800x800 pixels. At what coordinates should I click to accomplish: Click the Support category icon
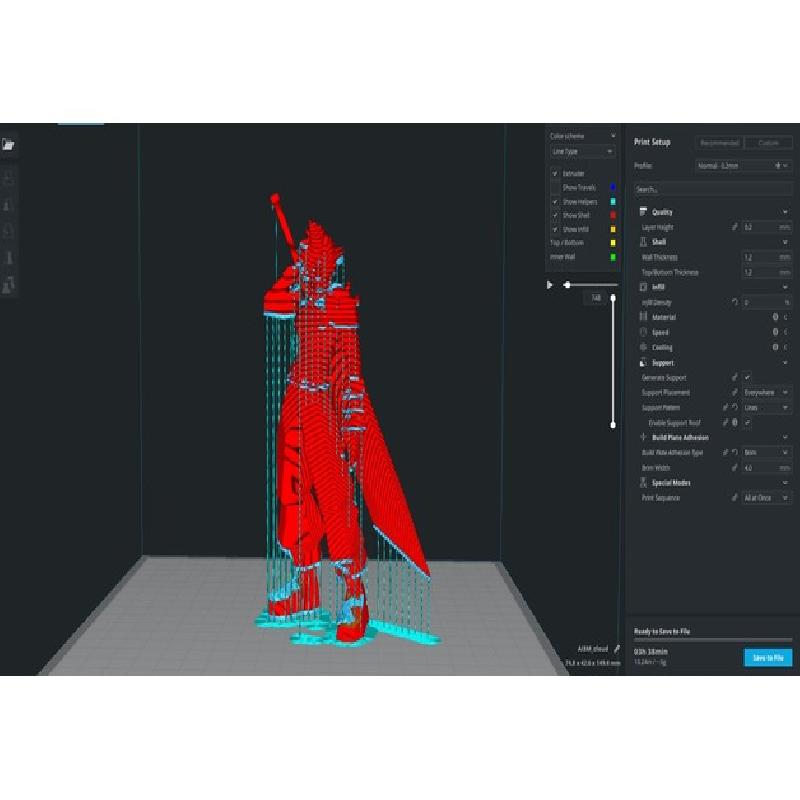643,362
